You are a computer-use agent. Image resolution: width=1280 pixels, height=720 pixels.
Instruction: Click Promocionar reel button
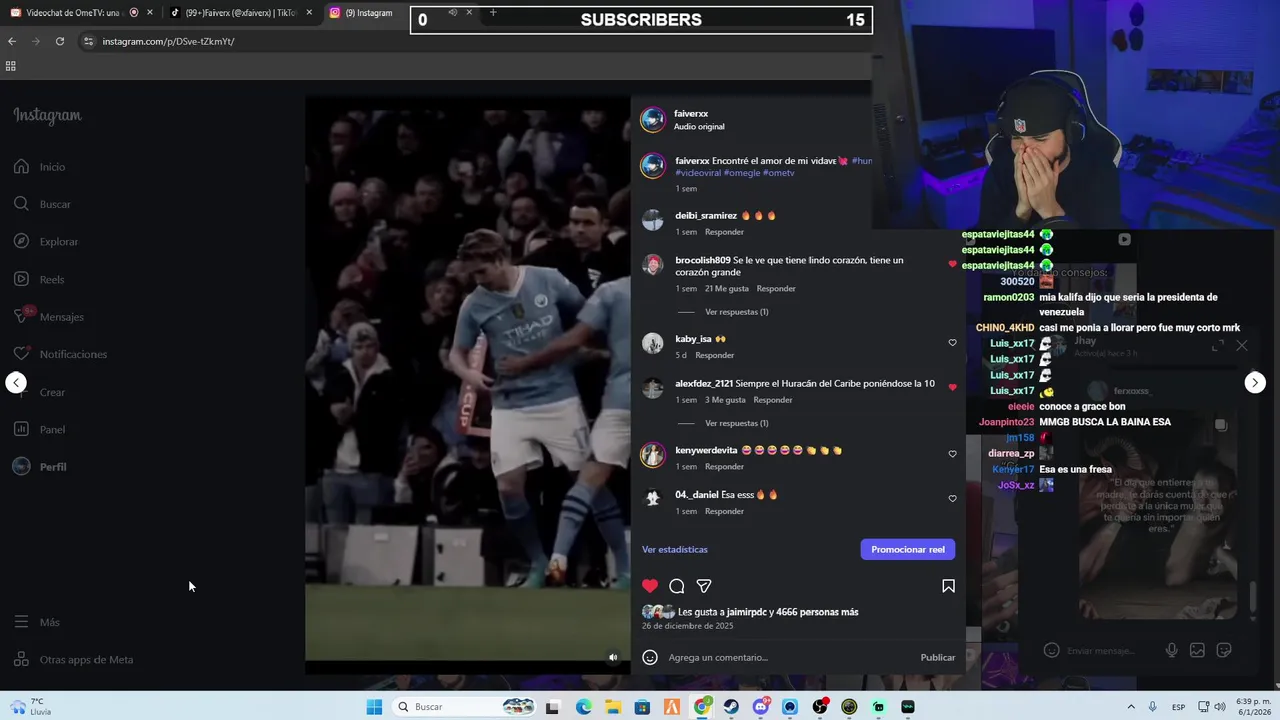908,549
